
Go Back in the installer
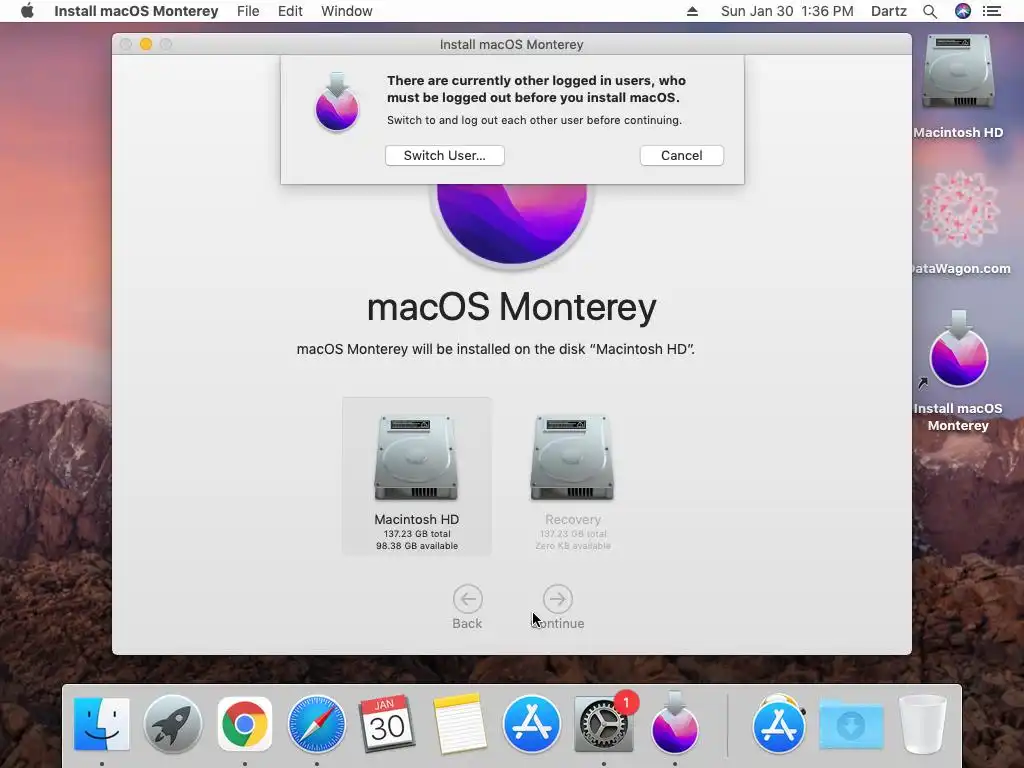(x=467, y=607)
